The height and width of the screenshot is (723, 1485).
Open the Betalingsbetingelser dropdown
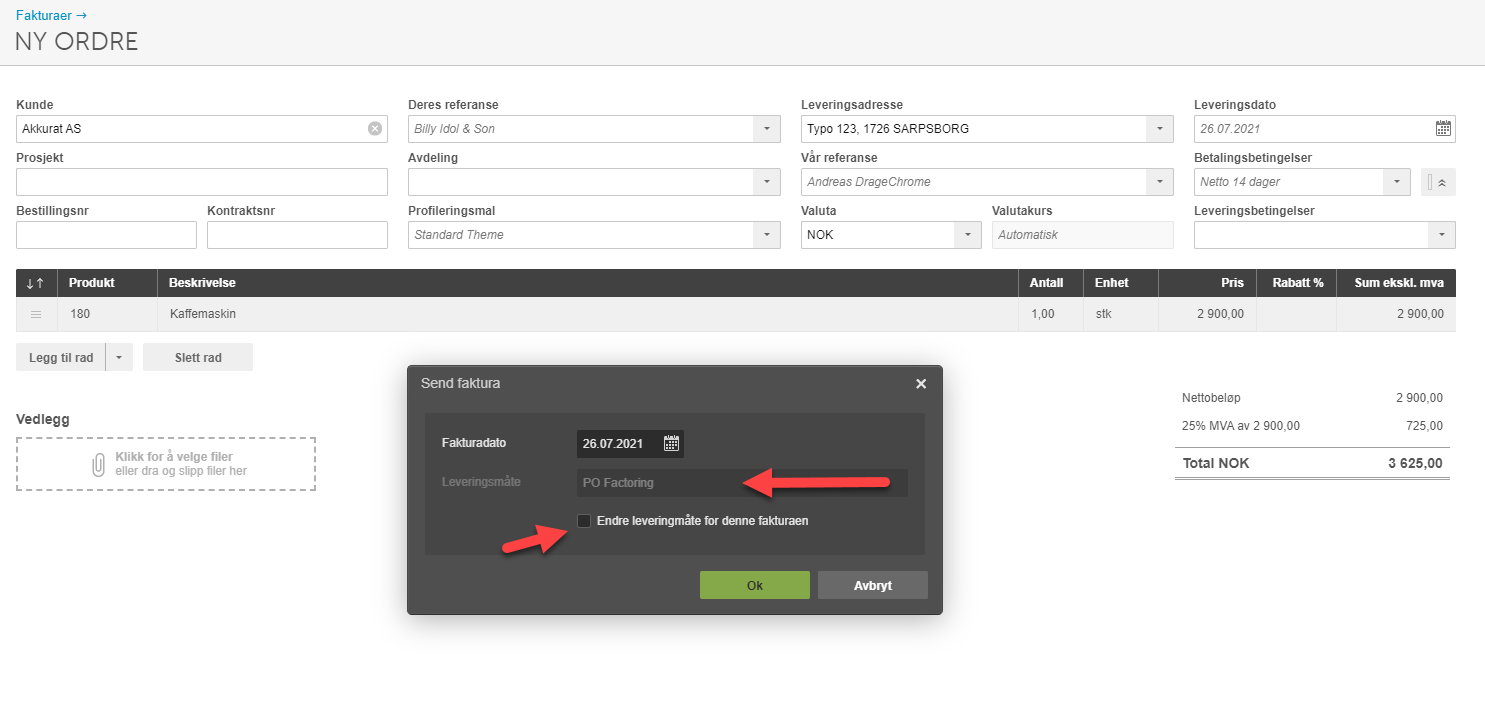point(1397,182)
